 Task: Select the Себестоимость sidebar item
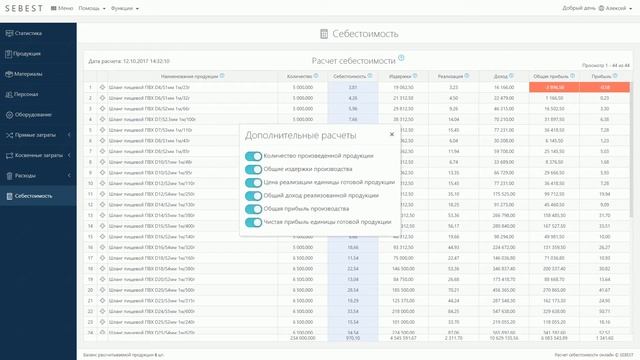38,196
